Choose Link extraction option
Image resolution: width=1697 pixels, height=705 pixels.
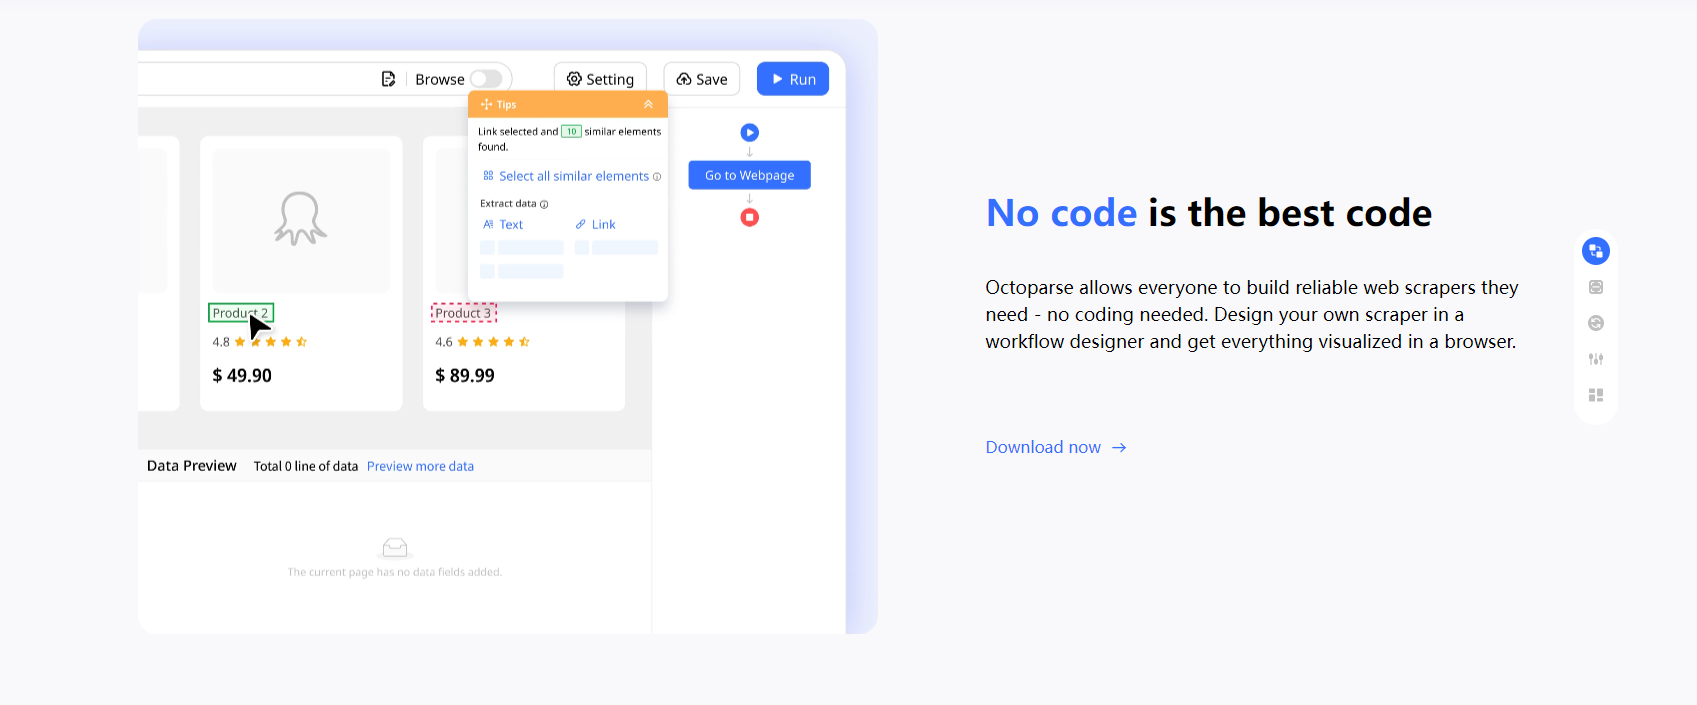coord(595,225)
